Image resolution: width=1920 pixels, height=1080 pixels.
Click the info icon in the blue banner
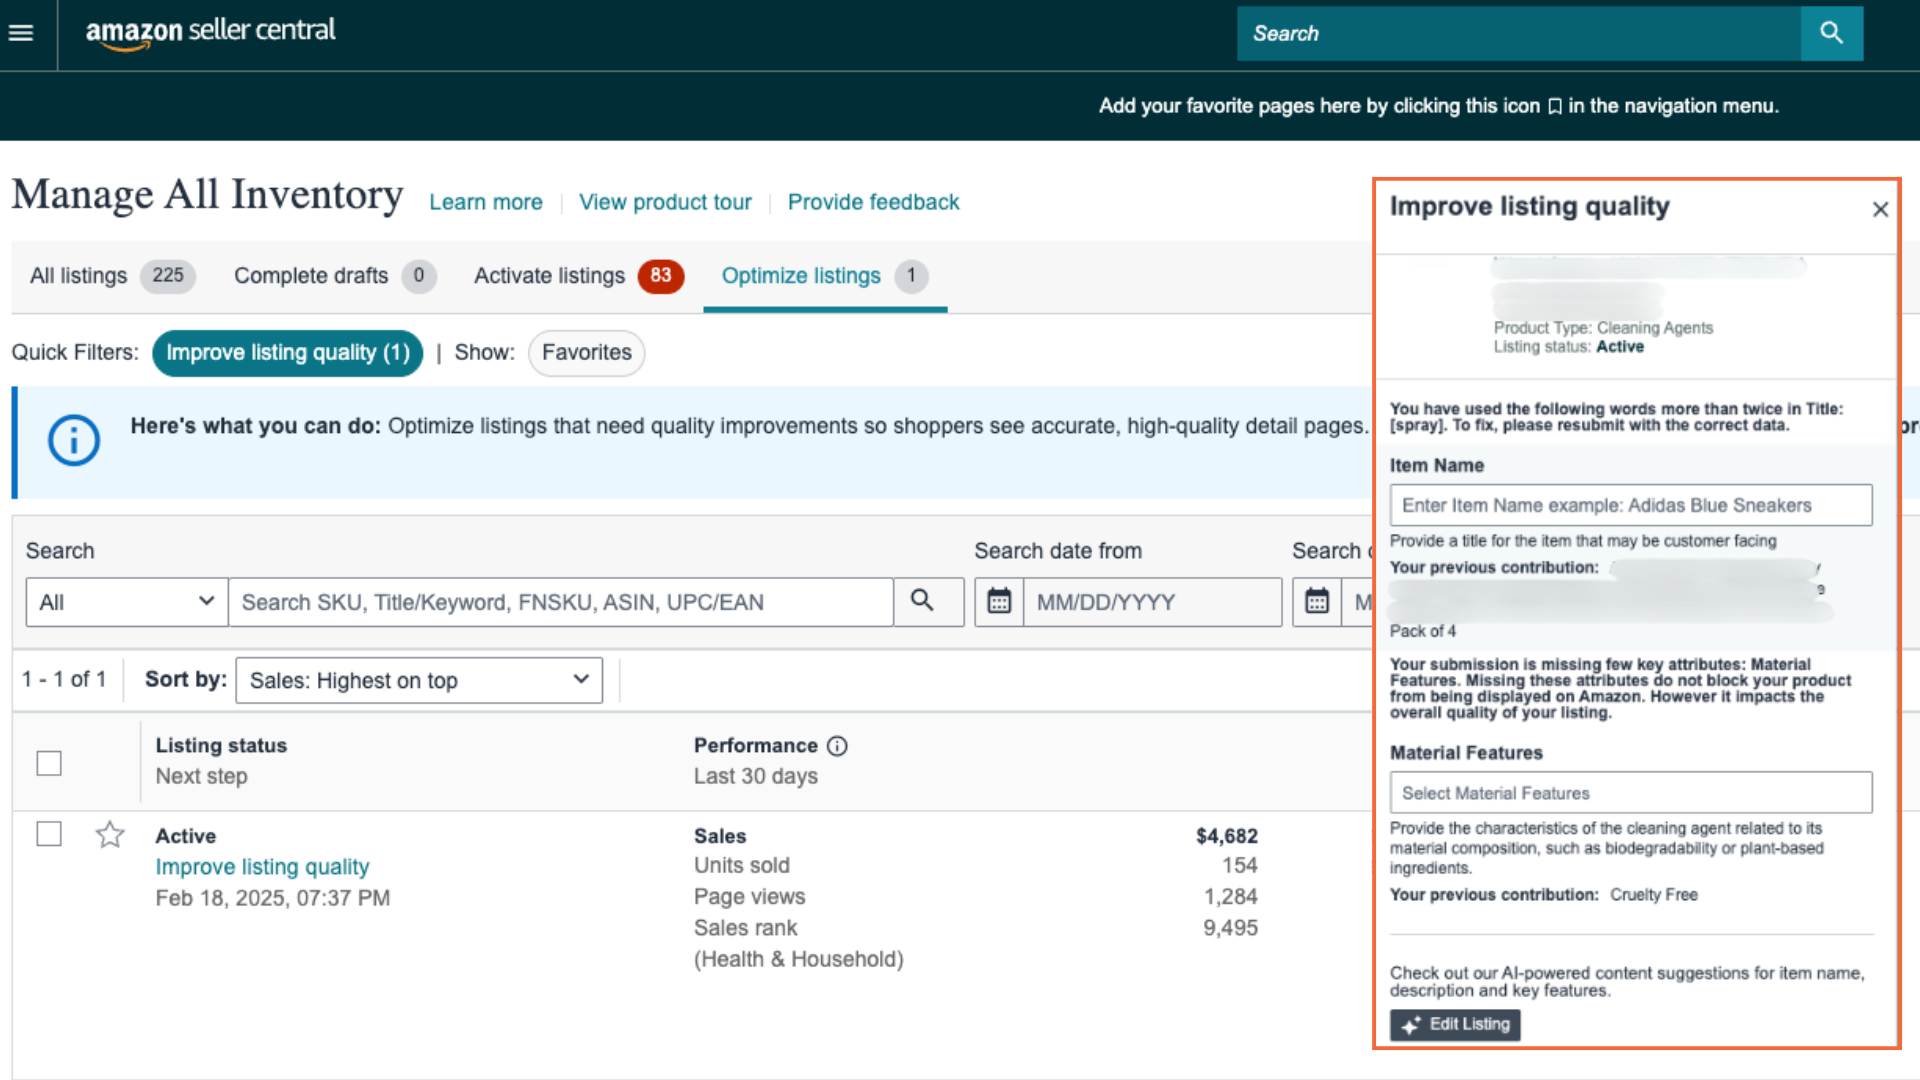[73, 440]
